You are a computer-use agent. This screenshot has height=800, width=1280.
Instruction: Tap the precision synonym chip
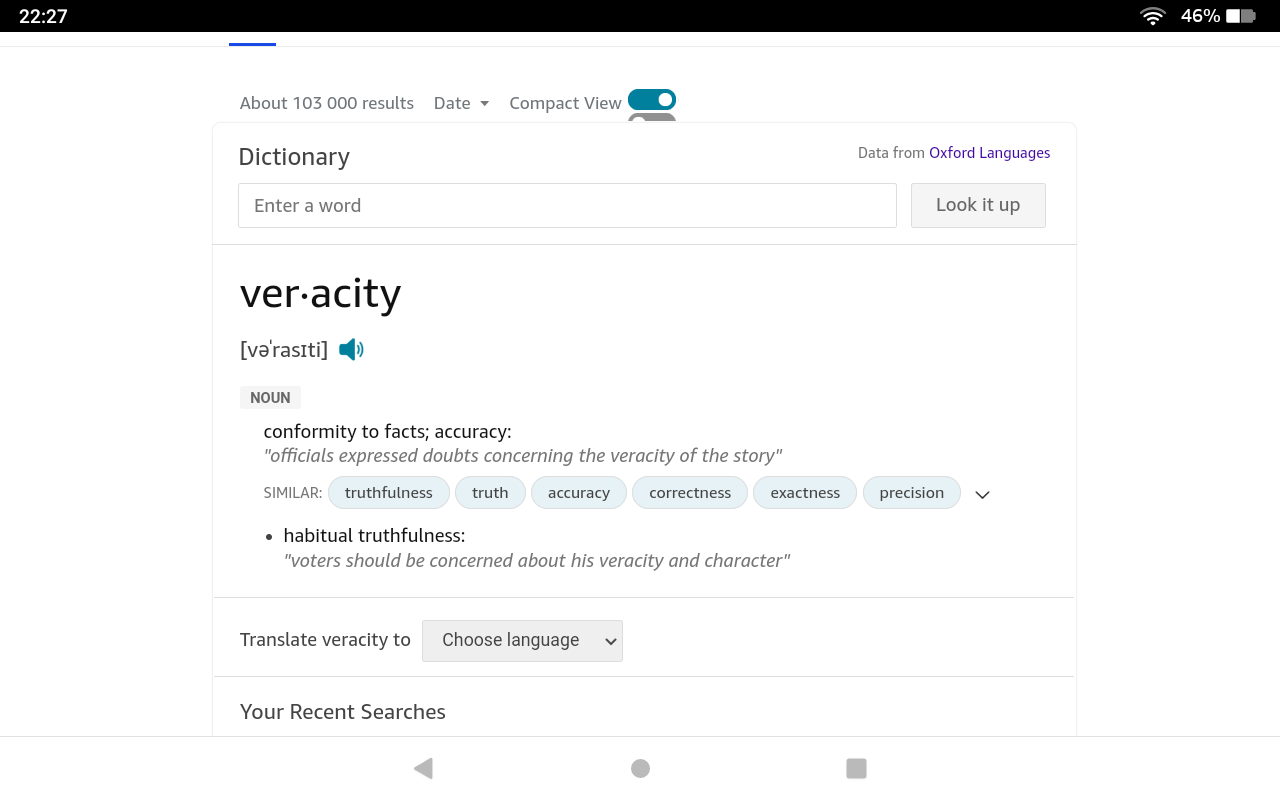911,493
